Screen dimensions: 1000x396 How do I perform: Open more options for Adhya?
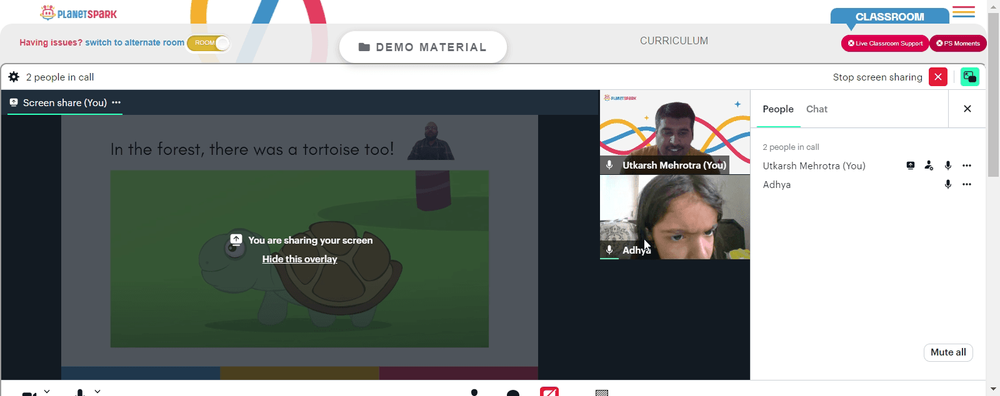point(967,184)
